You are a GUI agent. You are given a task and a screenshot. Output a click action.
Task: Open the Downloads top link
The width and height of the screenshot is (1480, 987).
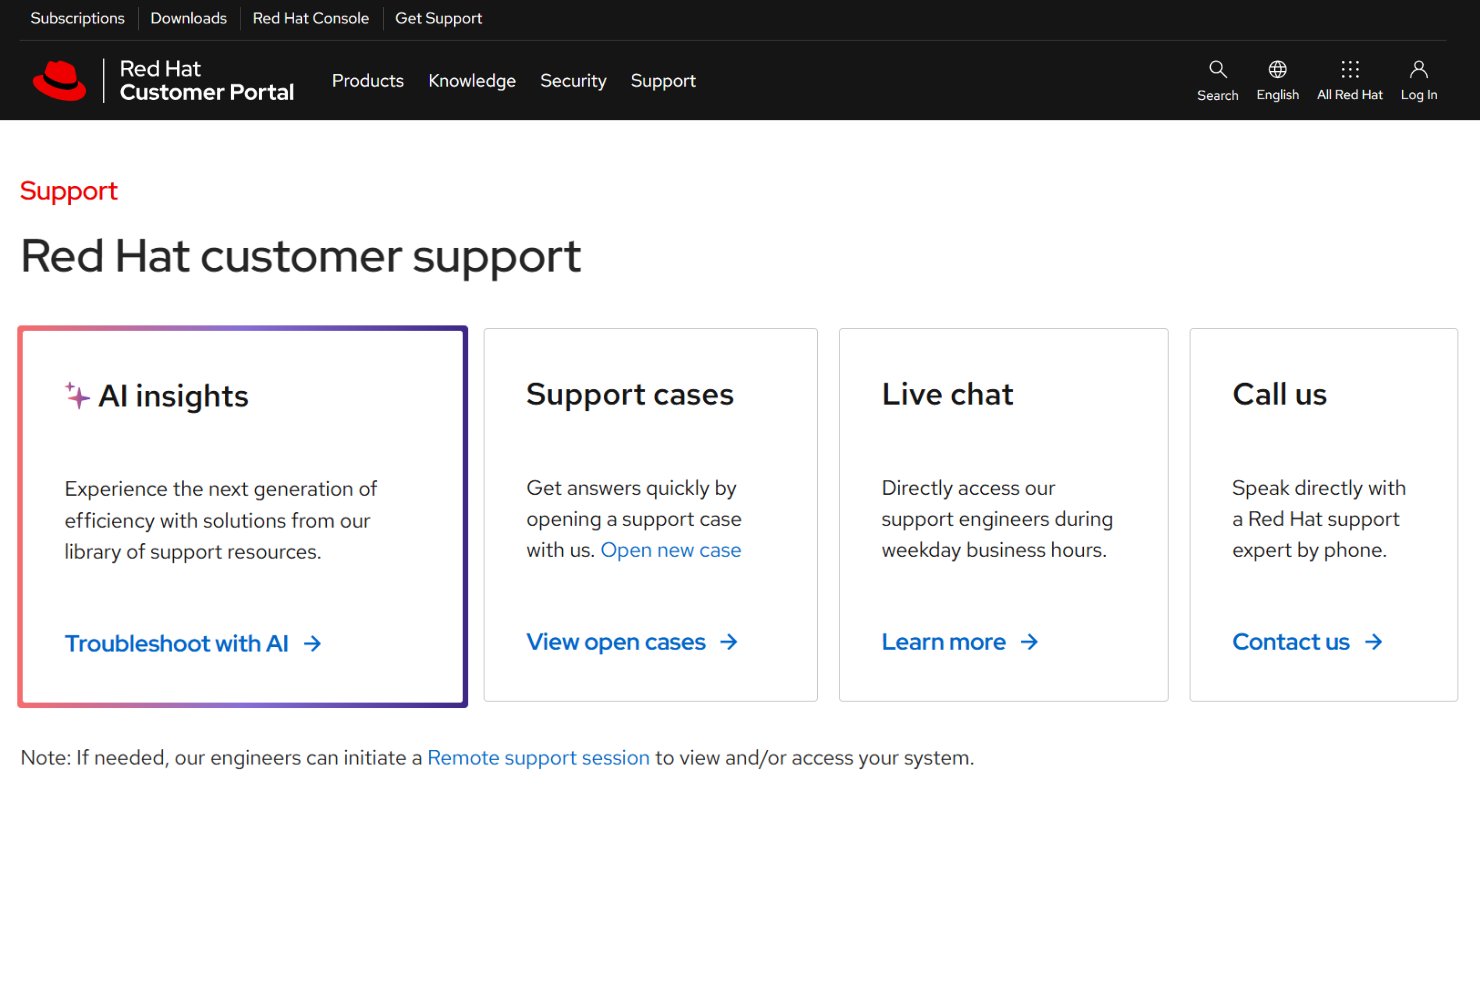click(189, 18)
